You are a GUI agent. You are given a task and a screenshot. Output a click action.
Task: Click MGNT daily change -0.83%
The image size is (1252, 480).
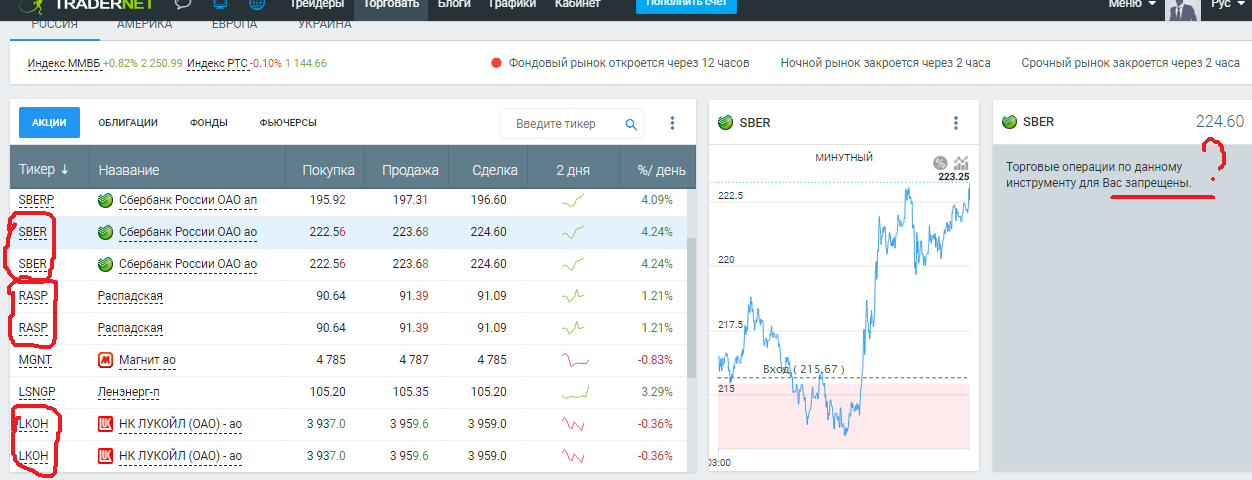(x=655, y=359)
